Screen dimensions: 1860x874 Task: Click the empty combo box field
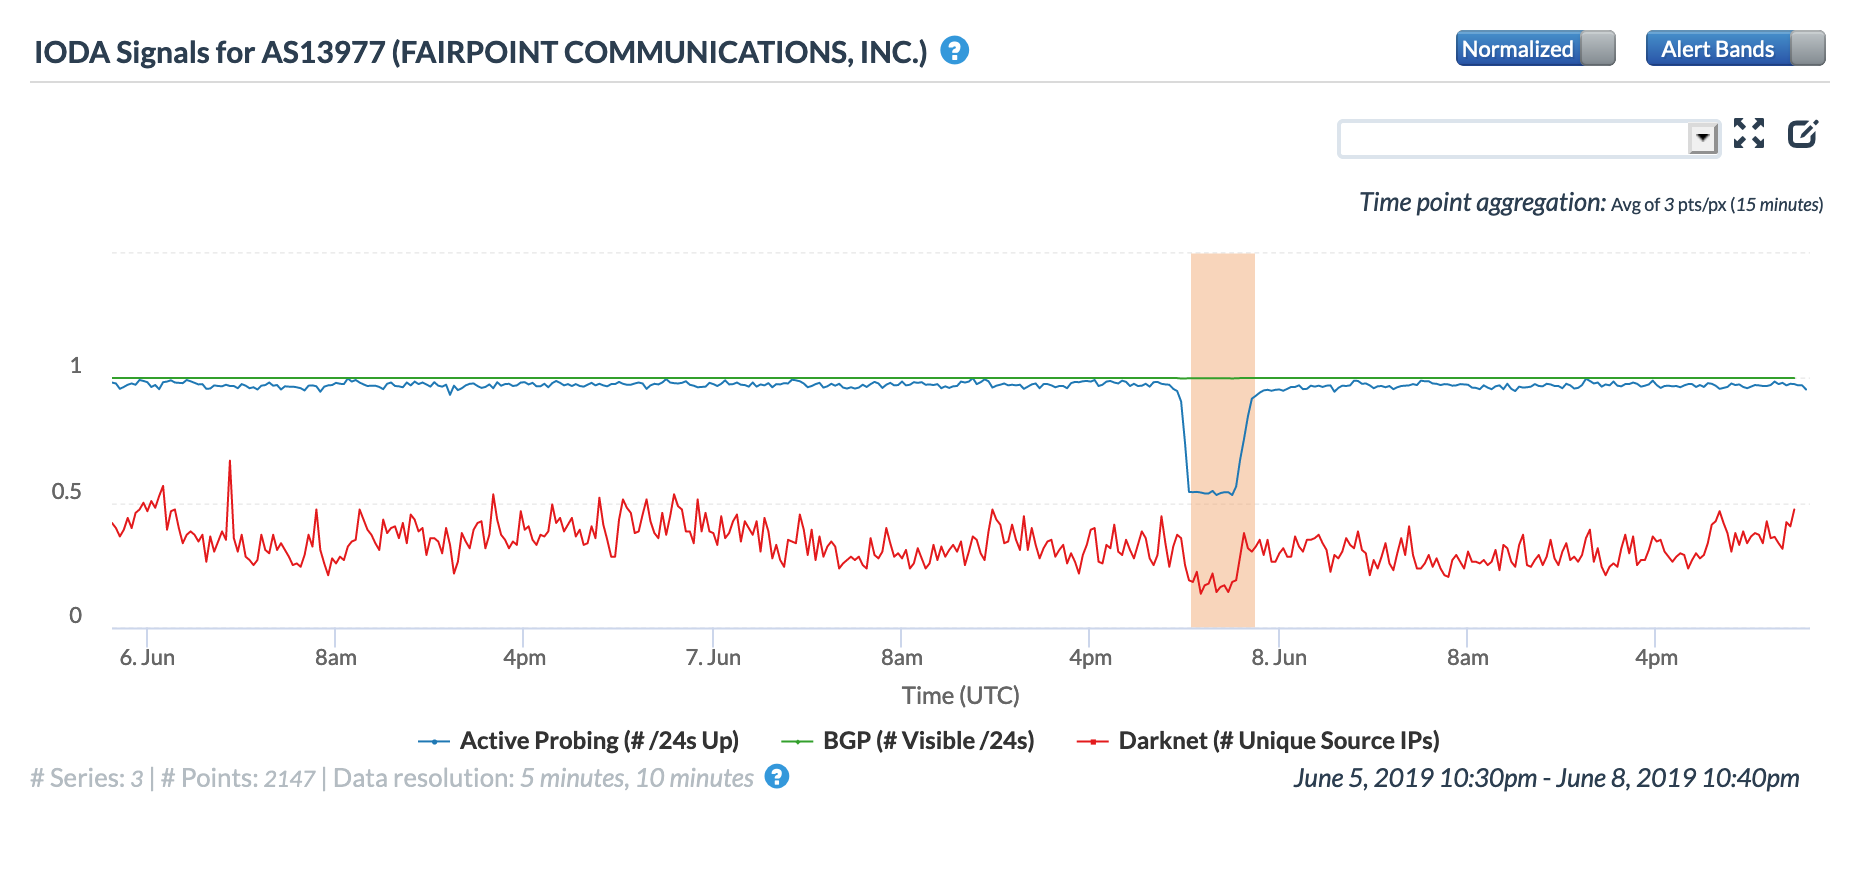(1512, 139)
